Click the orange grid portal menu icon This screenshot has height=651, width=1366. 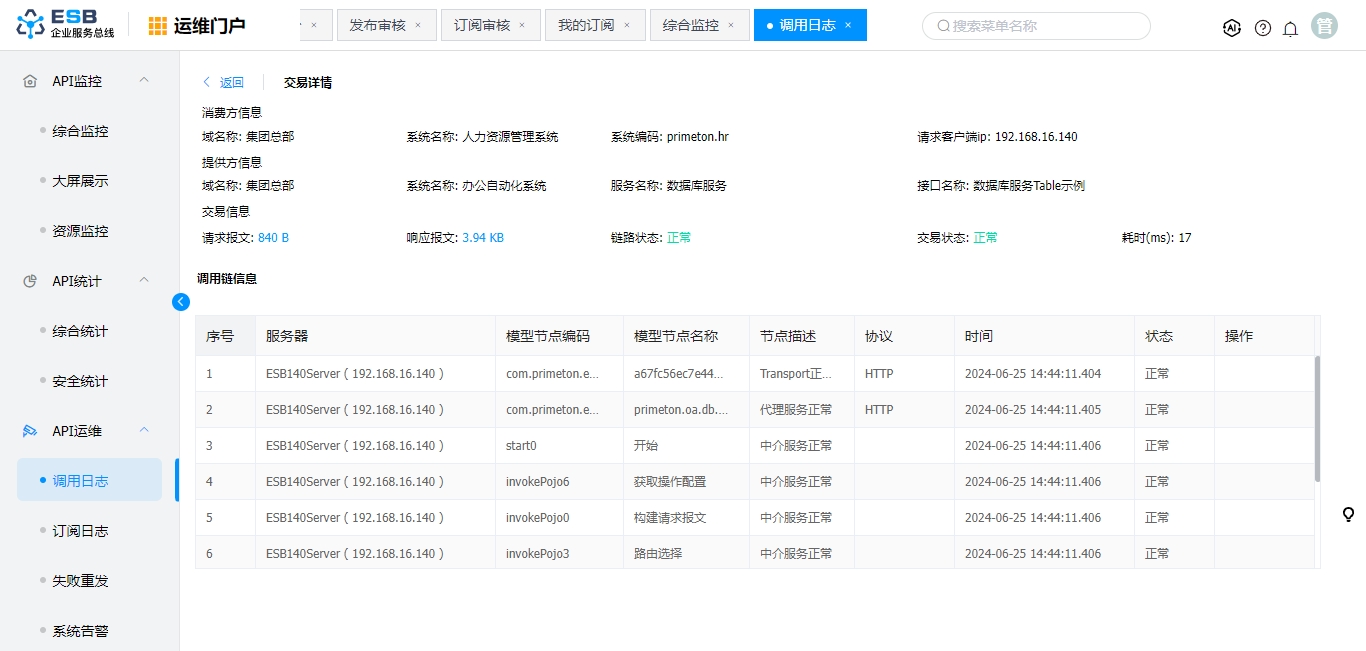click(x=158, y=26)
